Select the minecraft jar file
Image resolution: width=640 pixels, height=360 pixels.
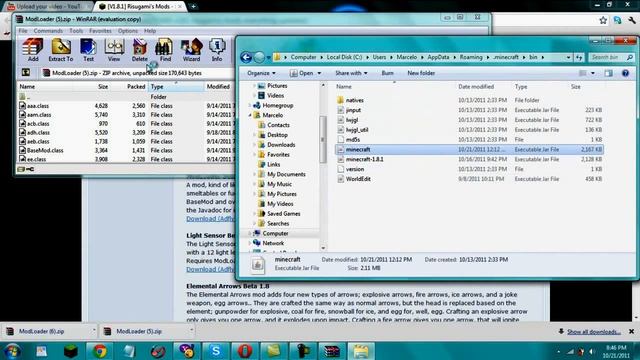click(x=469, y=149)
